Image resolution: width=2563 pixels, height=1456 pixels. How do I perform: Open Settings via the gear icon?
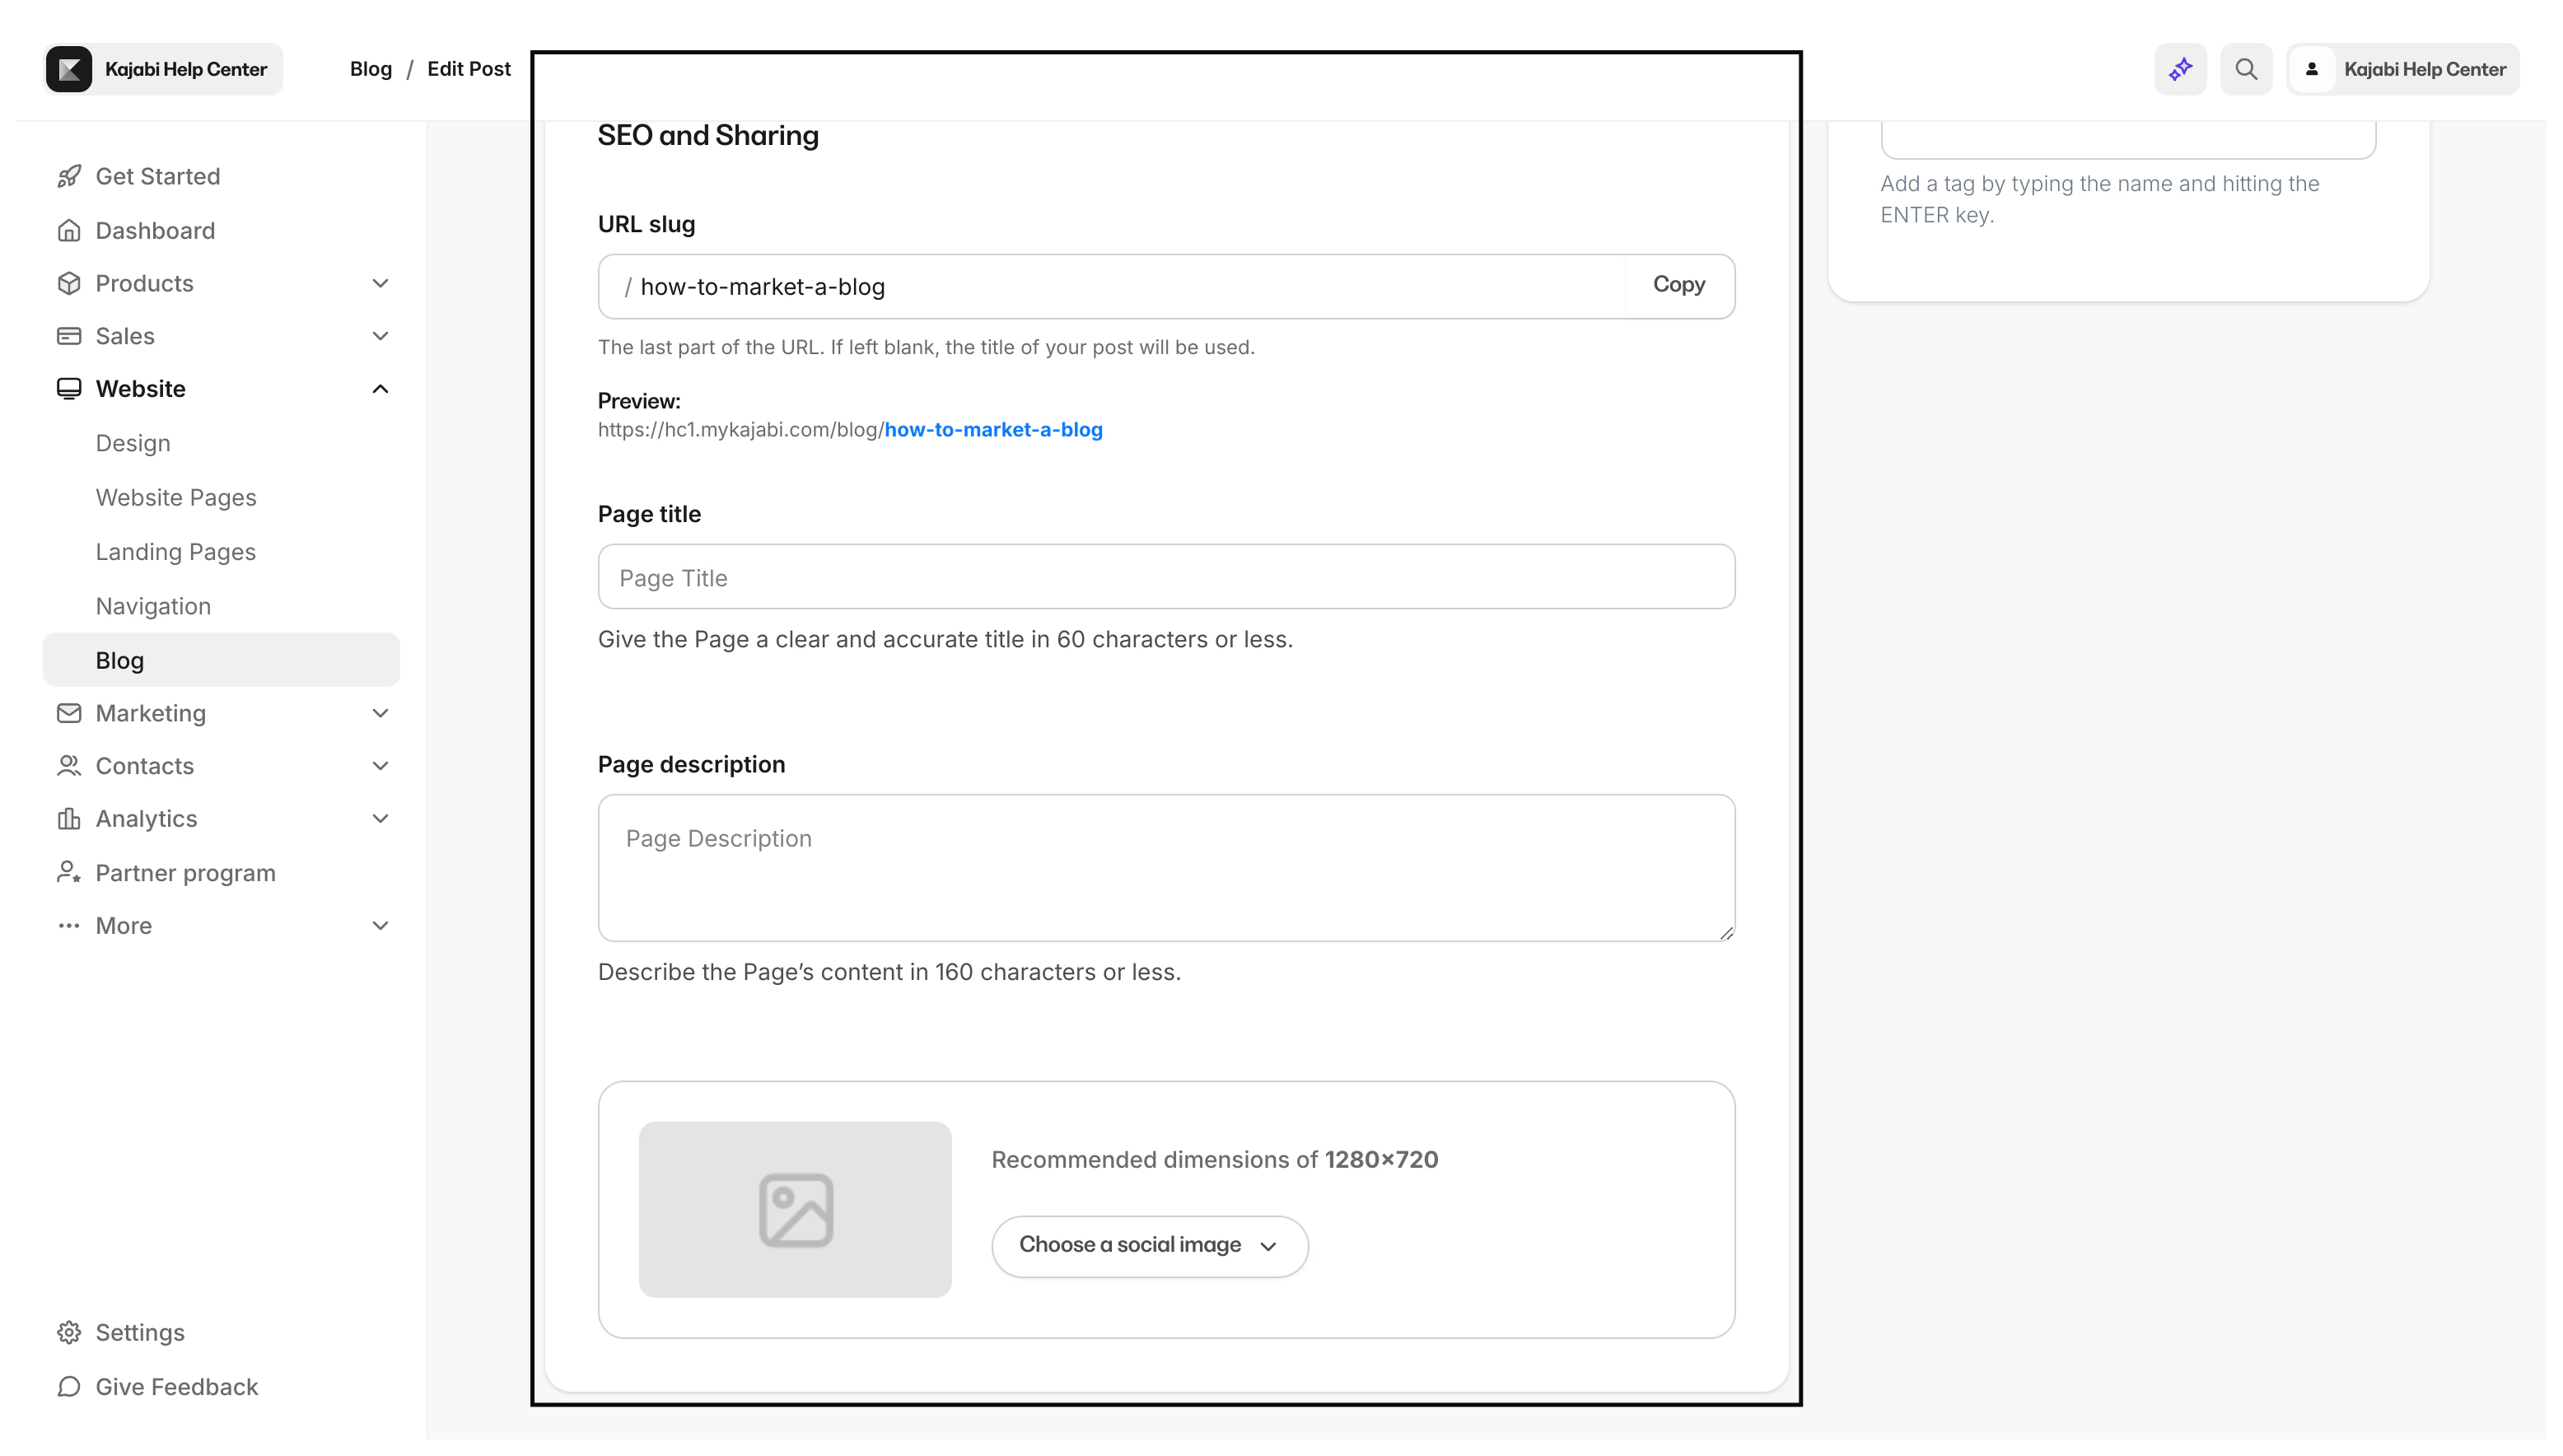click(x=68, y=1331)
